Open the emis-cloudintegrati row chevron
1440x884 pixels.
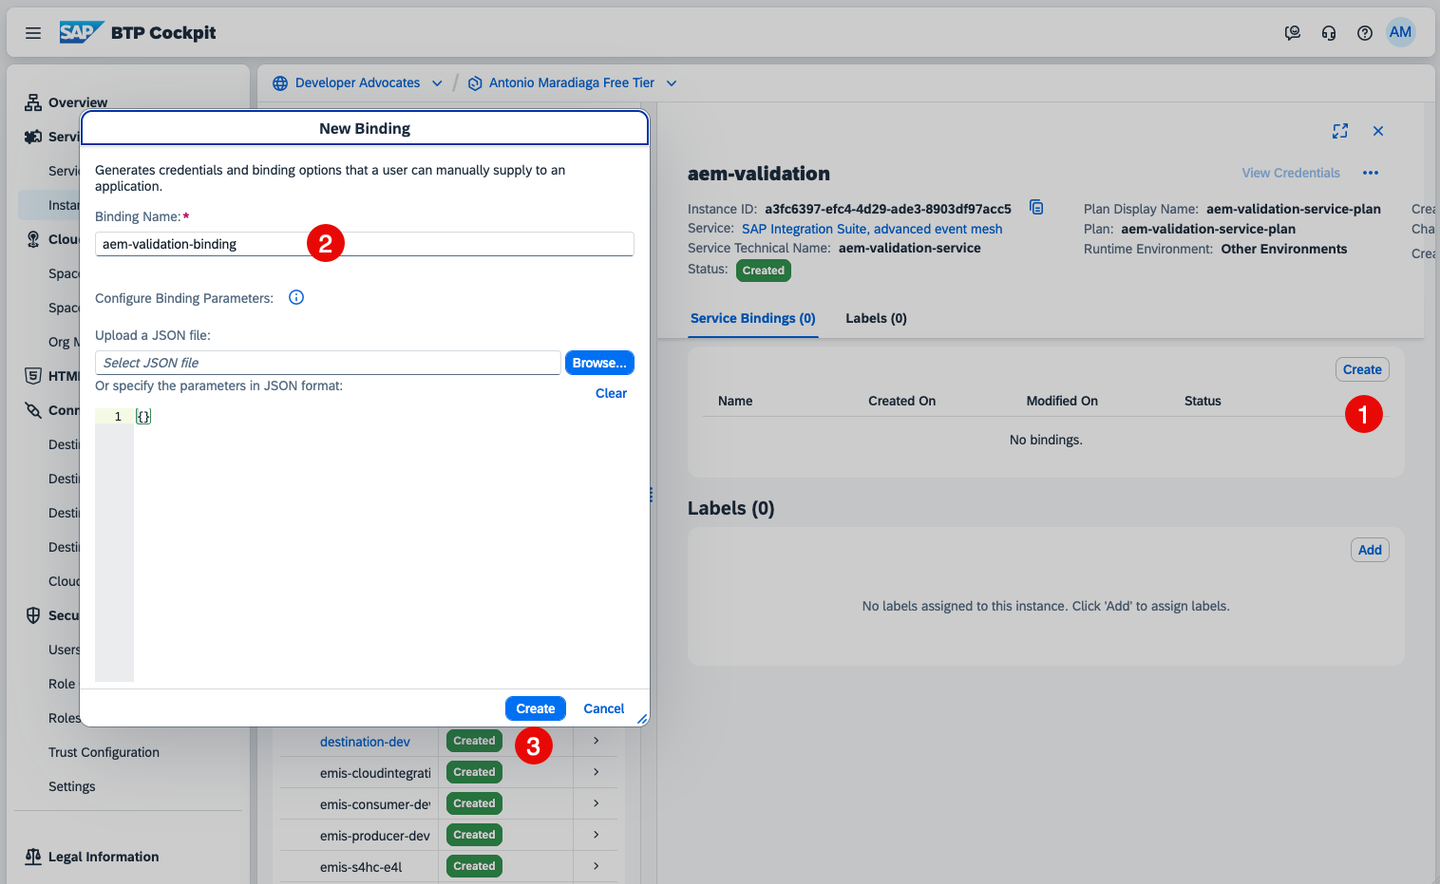[596, 772]
